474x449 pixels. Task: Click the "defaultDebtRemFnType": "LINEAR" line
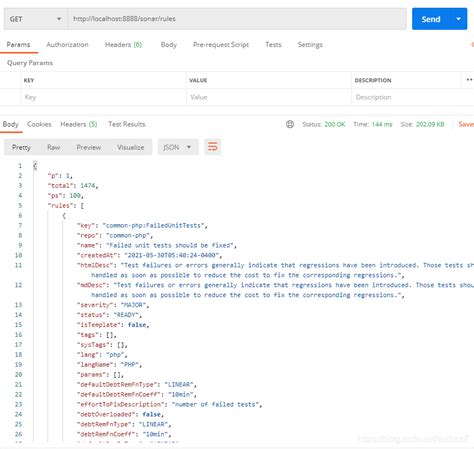137,385
